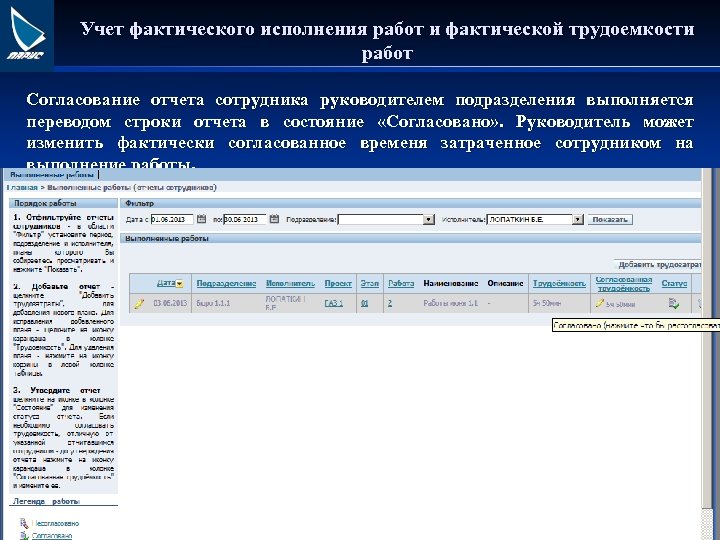Sort by Согласованная трудоёмкость header
Viewport: 720px width, 540px height.
click(x=624, y=284)
